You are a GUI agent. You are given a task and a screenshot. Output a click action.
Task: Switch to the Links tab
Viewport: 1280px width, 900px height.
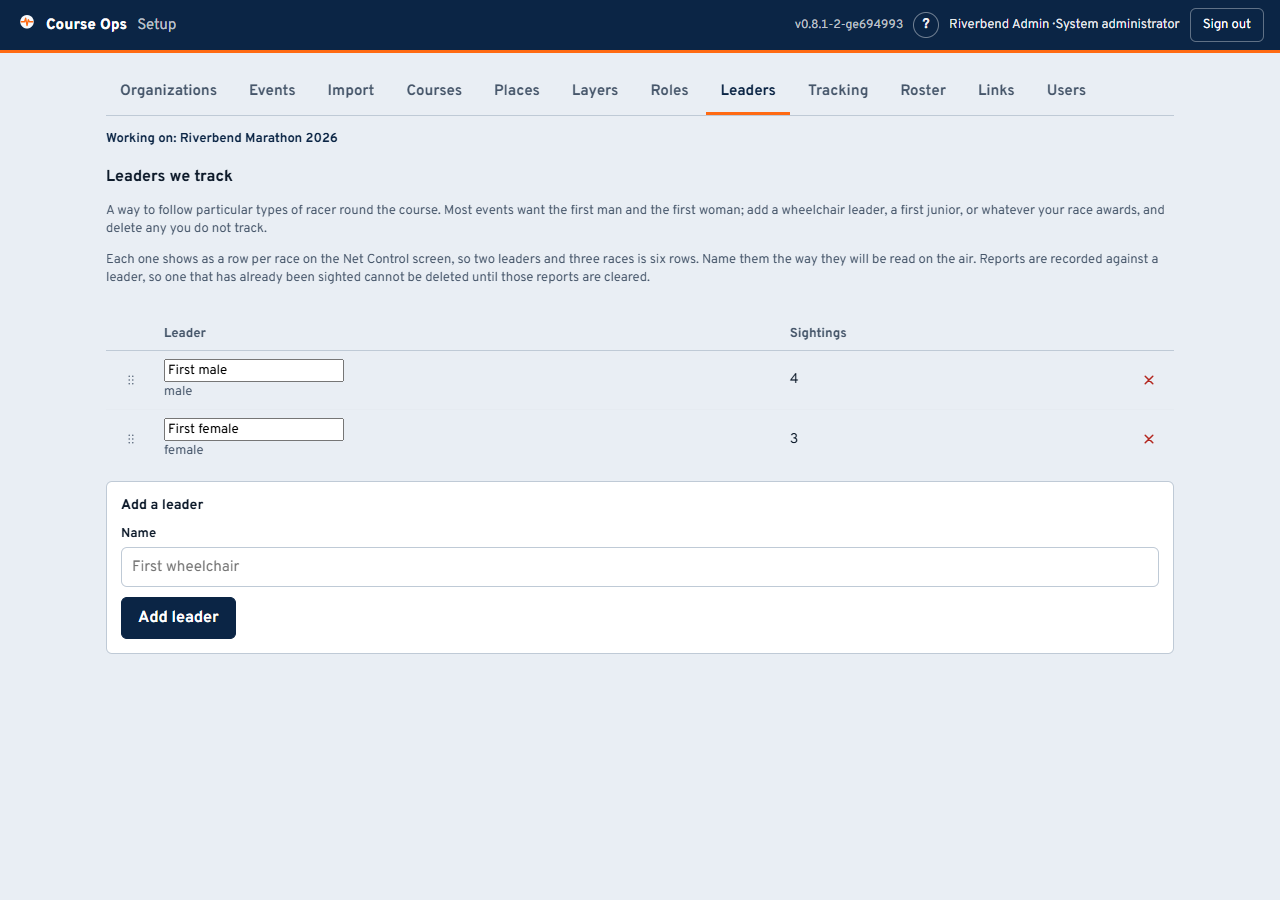click(x=996, y=90)
